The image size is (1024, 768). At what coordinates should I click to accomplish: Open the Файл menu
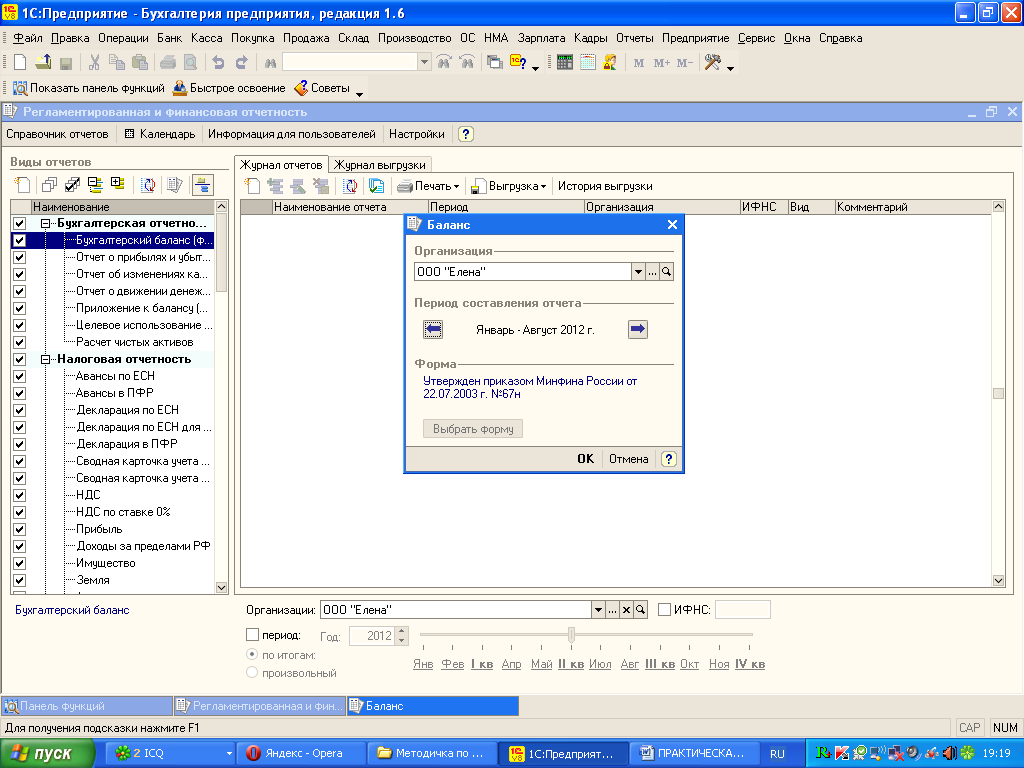tap(27, 38)
